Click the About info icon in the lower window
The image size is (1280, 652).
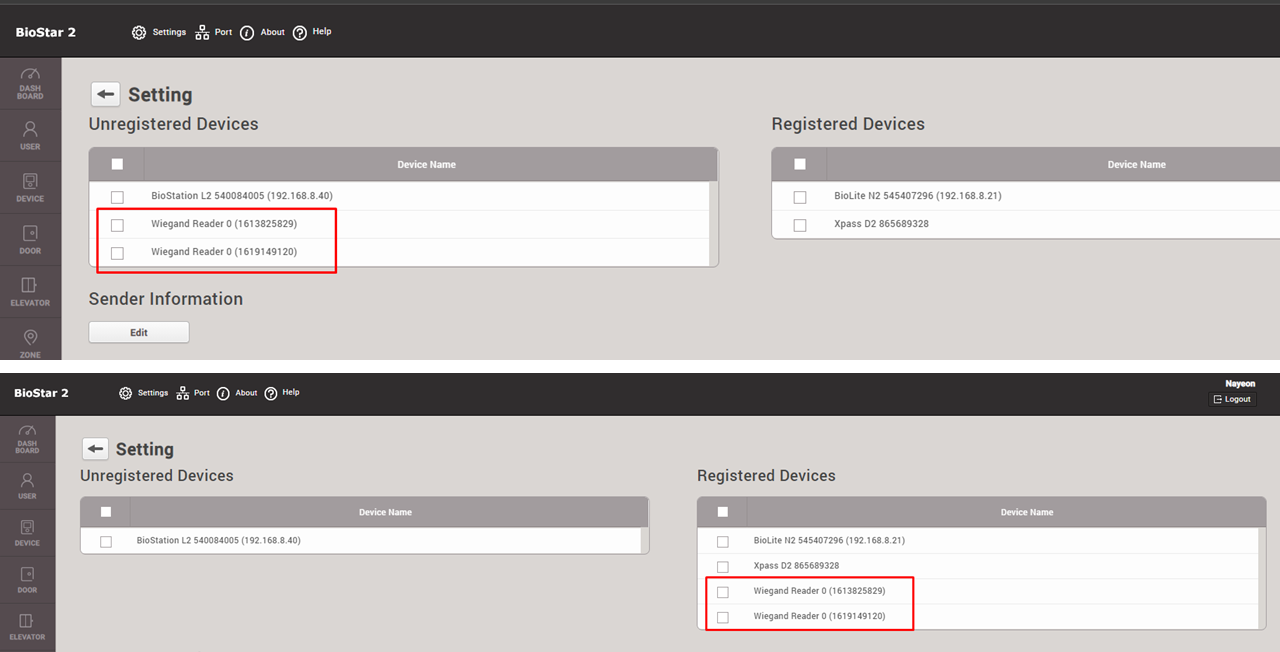pyautogui.click(x=223, y=393)
